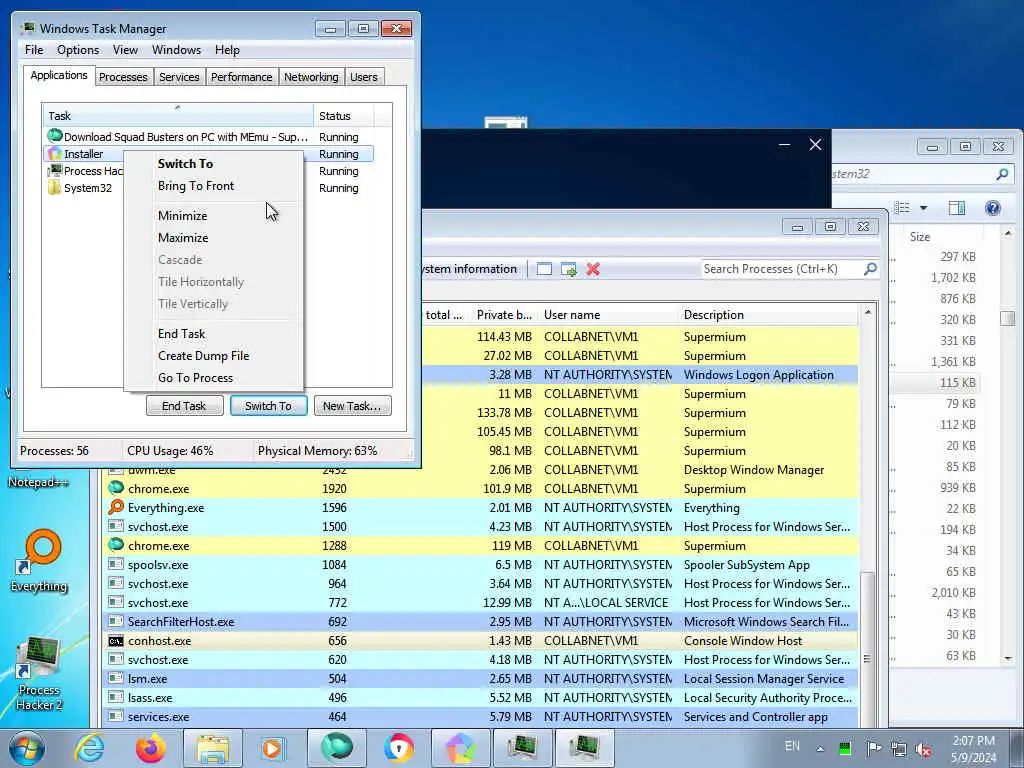Click the find window and thread icon
Image resolution: width=1024 pixels, height=768 pixels.
pyautogui.click(x=569, y=269)
